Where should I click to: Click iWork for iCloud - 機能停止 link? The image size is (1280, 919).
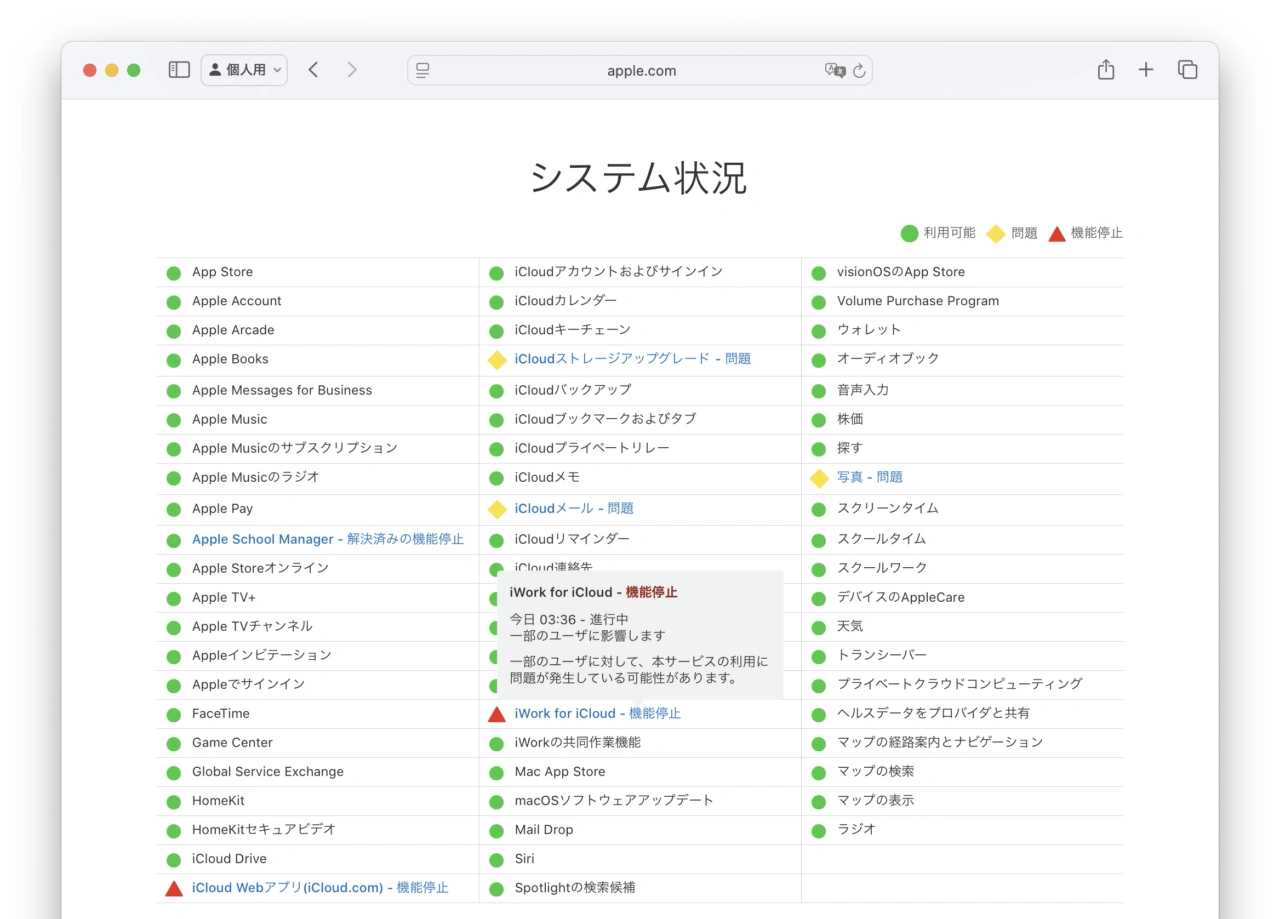[x=597, y=714]
